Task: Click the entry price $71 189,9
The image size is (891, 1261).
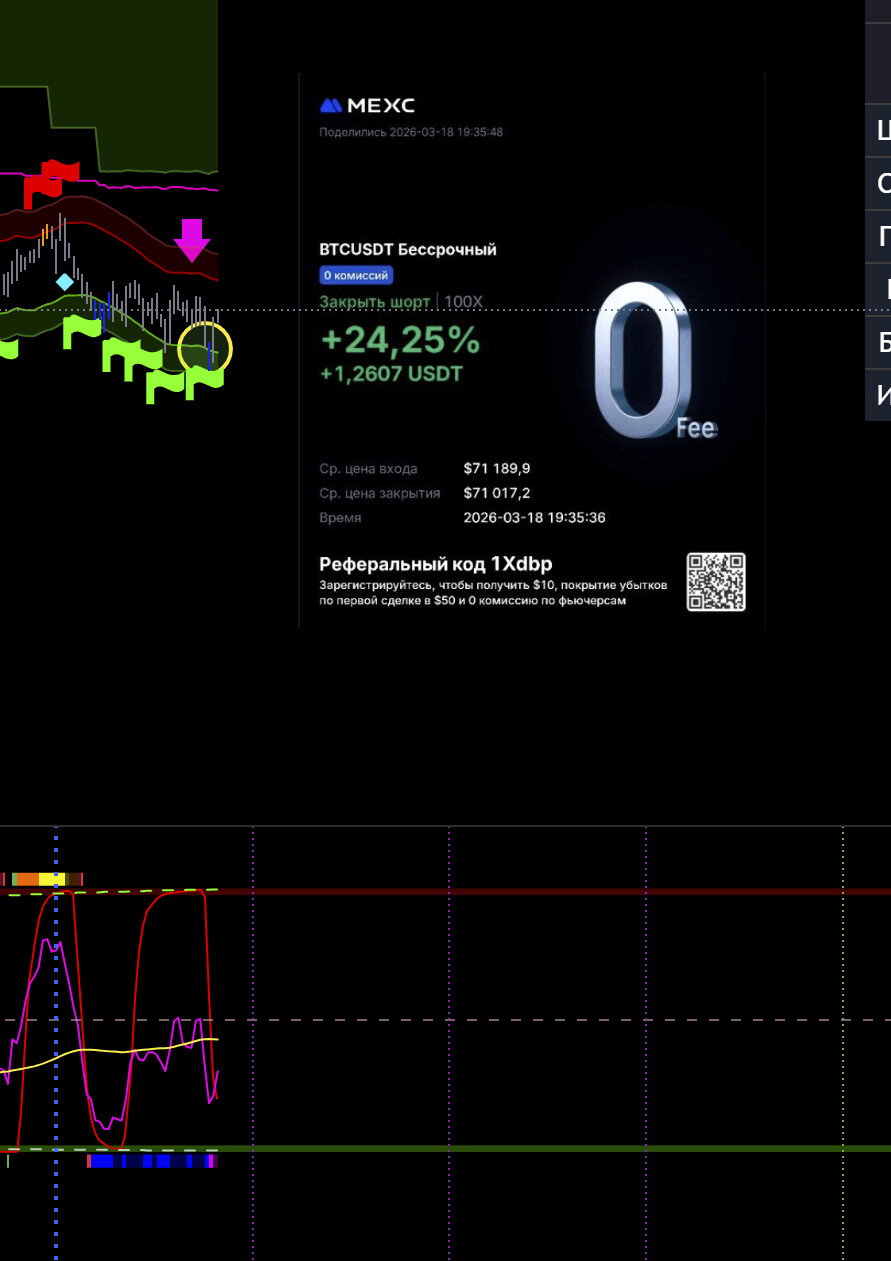Action: point(497,468)
